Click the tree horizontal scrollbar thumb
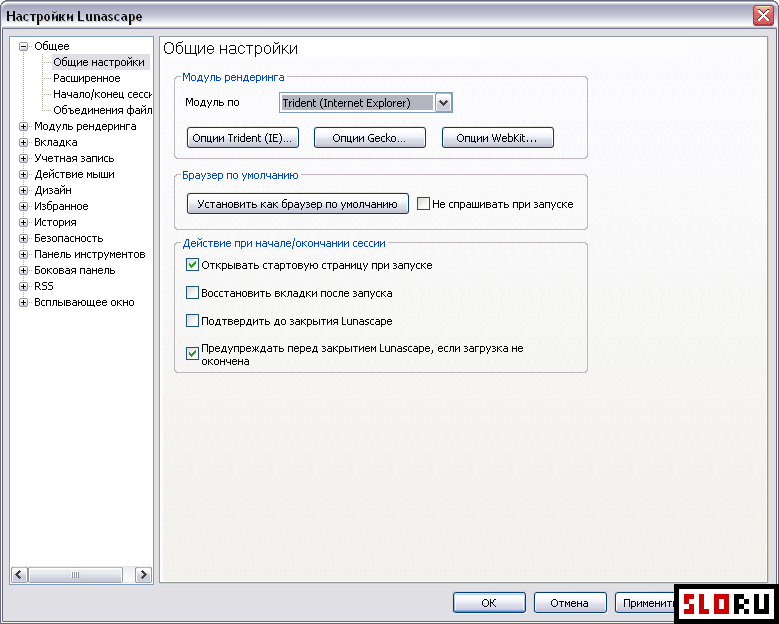 [76, 575]
